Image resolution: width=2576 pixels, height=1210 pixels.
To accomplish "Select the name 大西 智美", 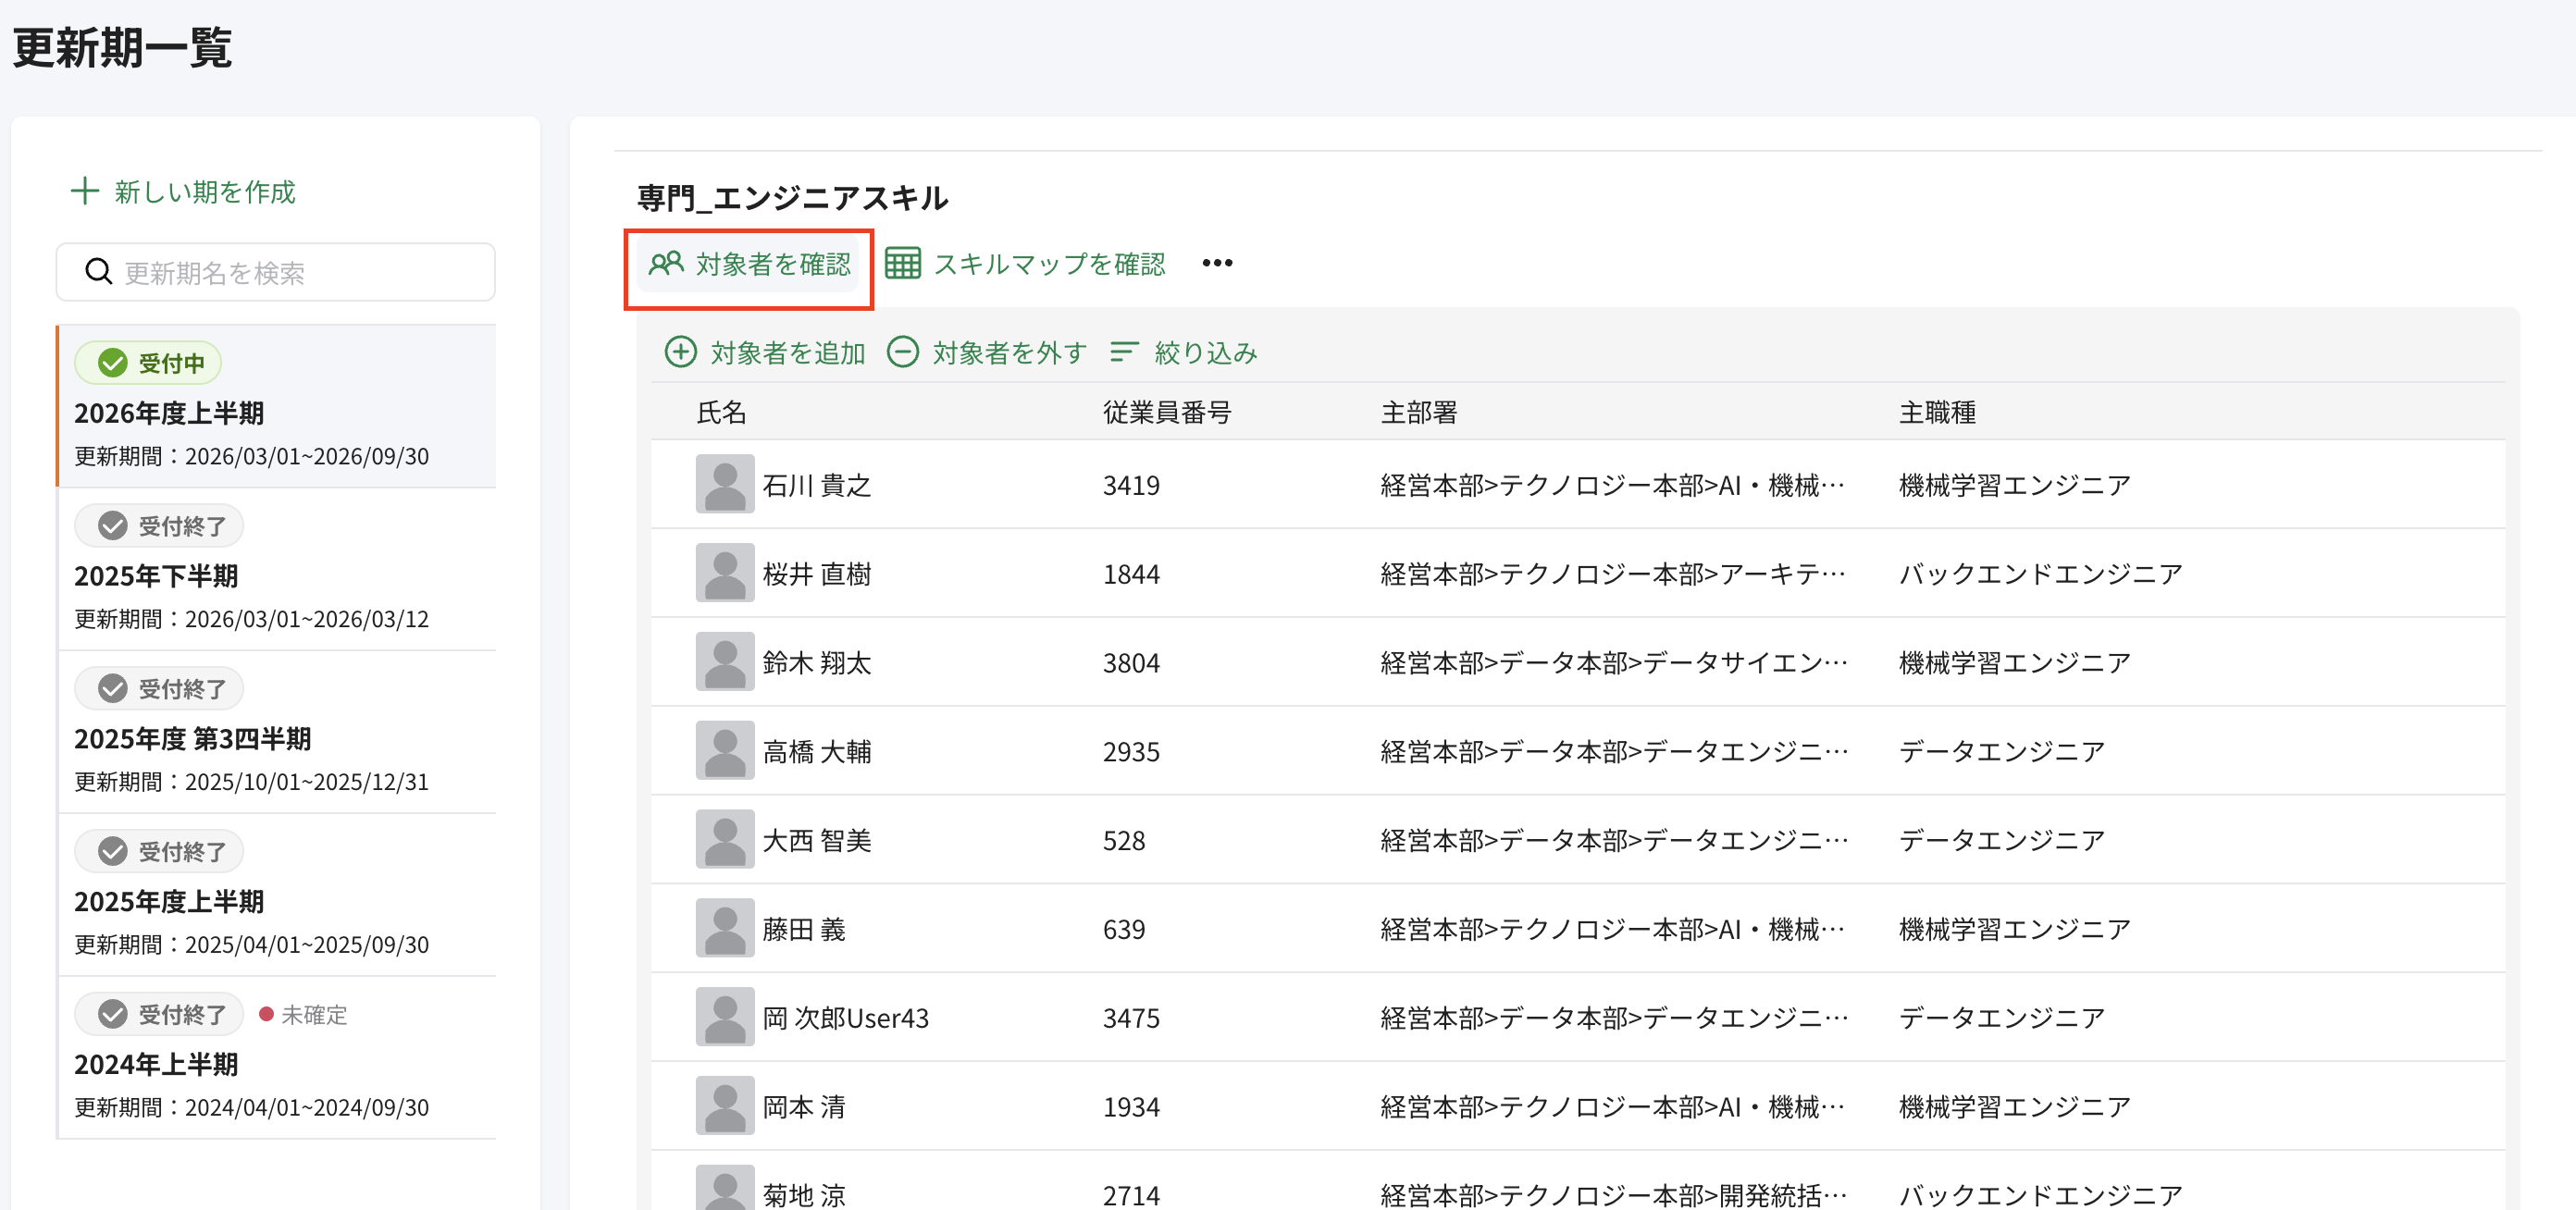I will point(817,840).
